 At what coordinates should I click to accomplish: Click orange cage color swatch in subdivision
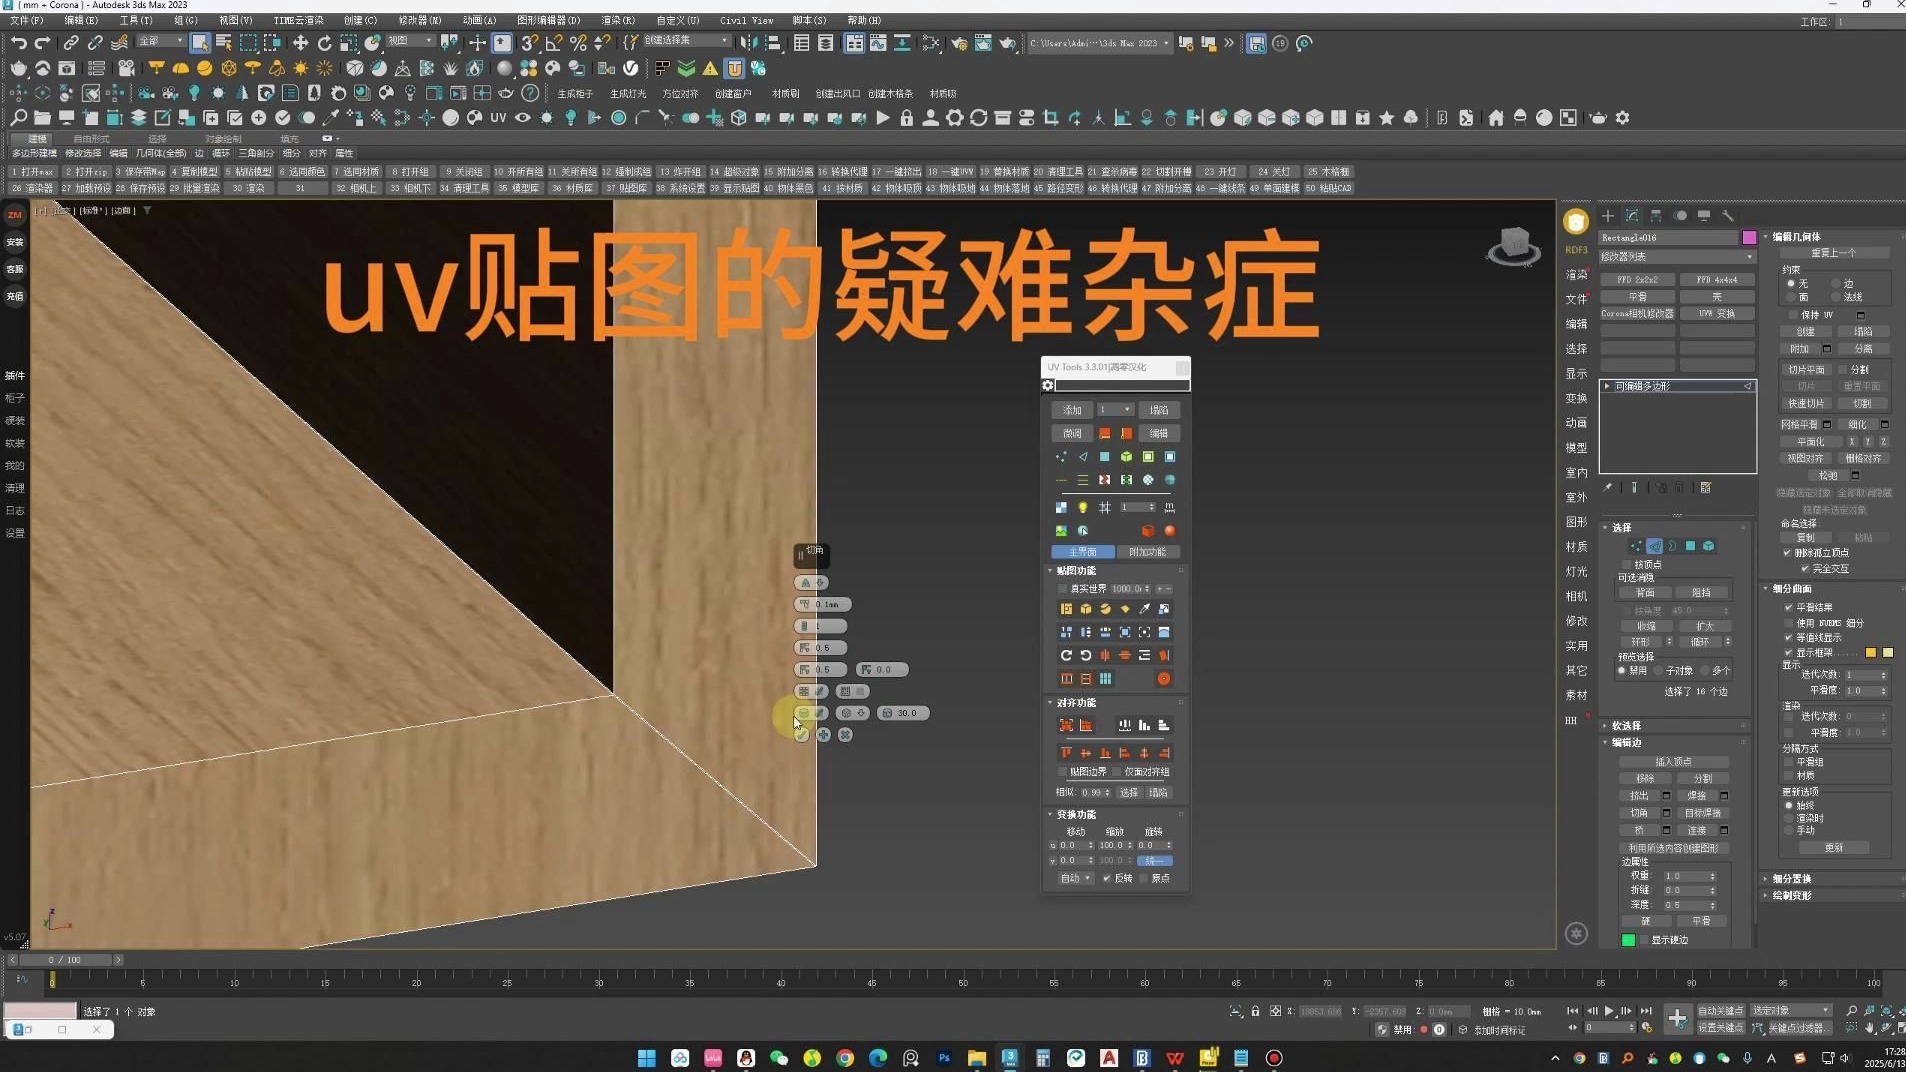click(x=1870, y=653)
